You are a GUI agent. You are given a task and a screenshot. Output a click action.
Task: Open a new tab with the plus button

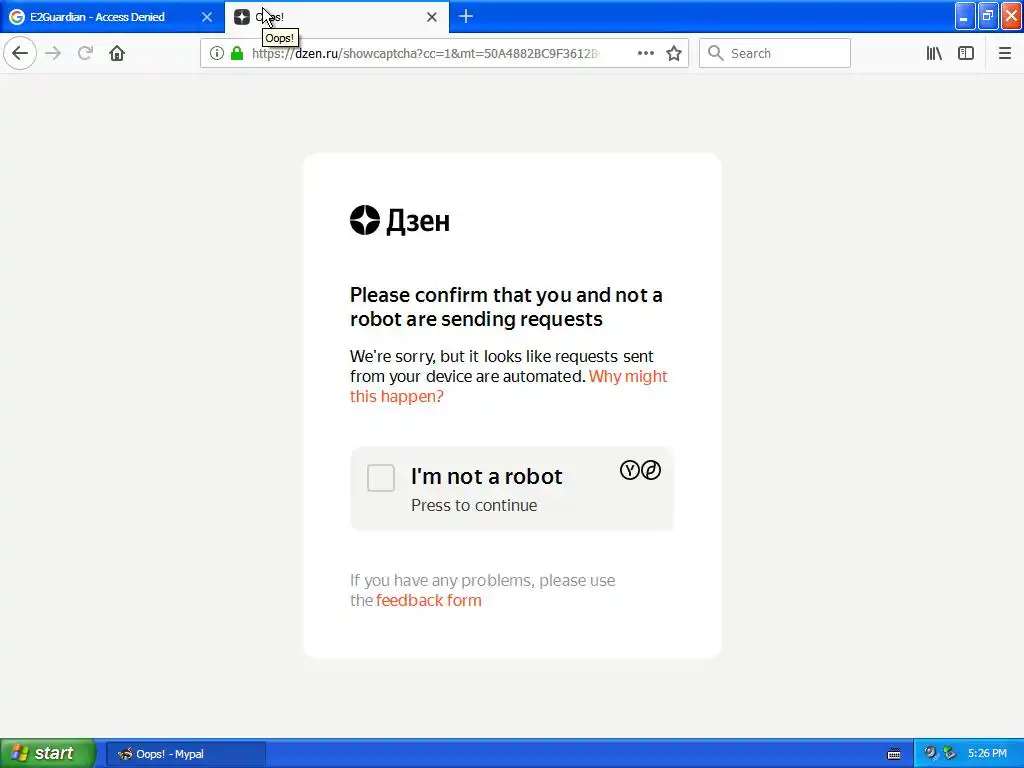click(x=466, y=16)
